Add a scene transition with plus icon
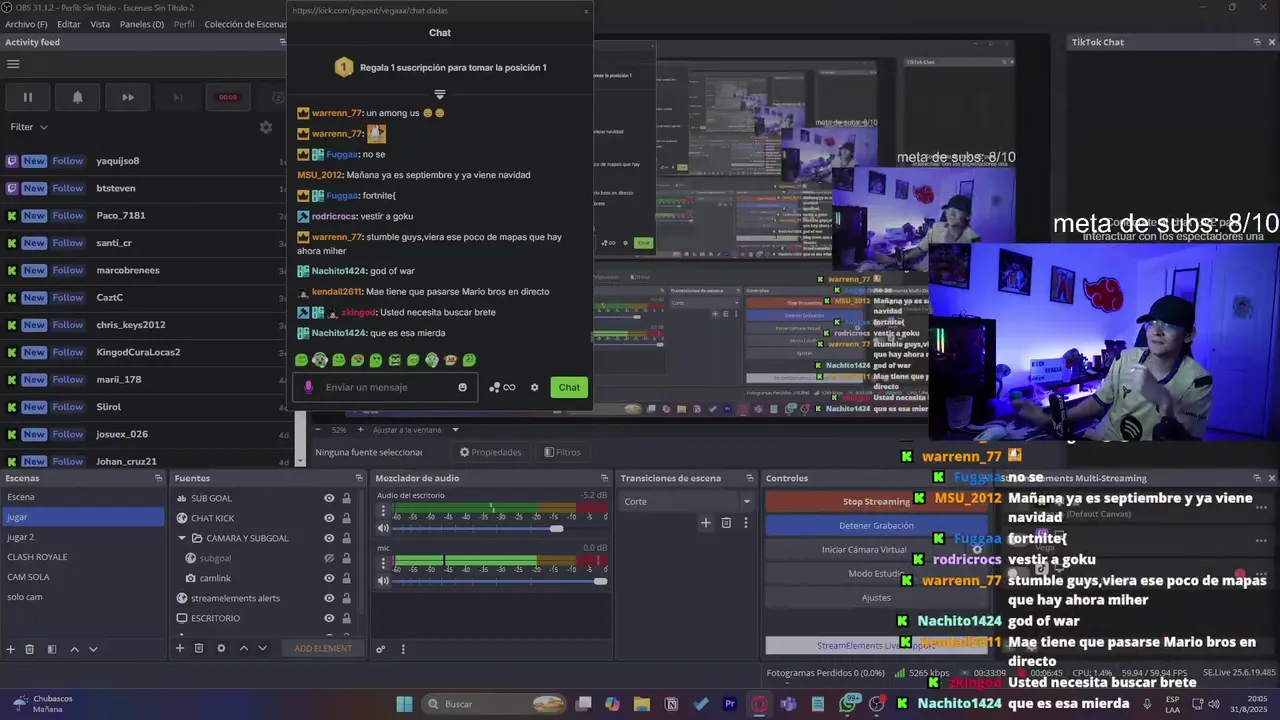This screenshot has height=720, width=1280. (x=705, y=522)
